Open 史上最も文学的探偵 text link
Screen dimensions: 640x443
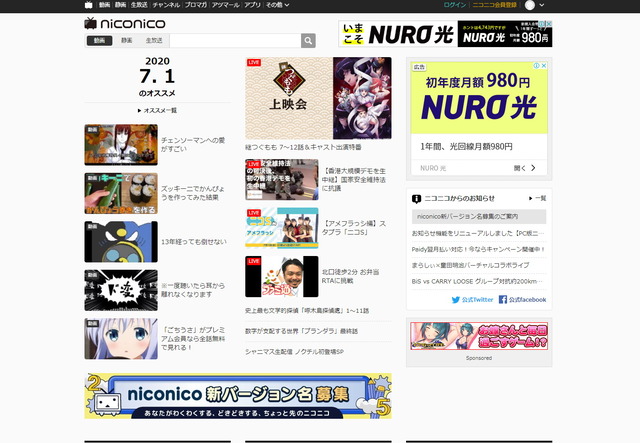pyautogui.click(x=307, y=311)
